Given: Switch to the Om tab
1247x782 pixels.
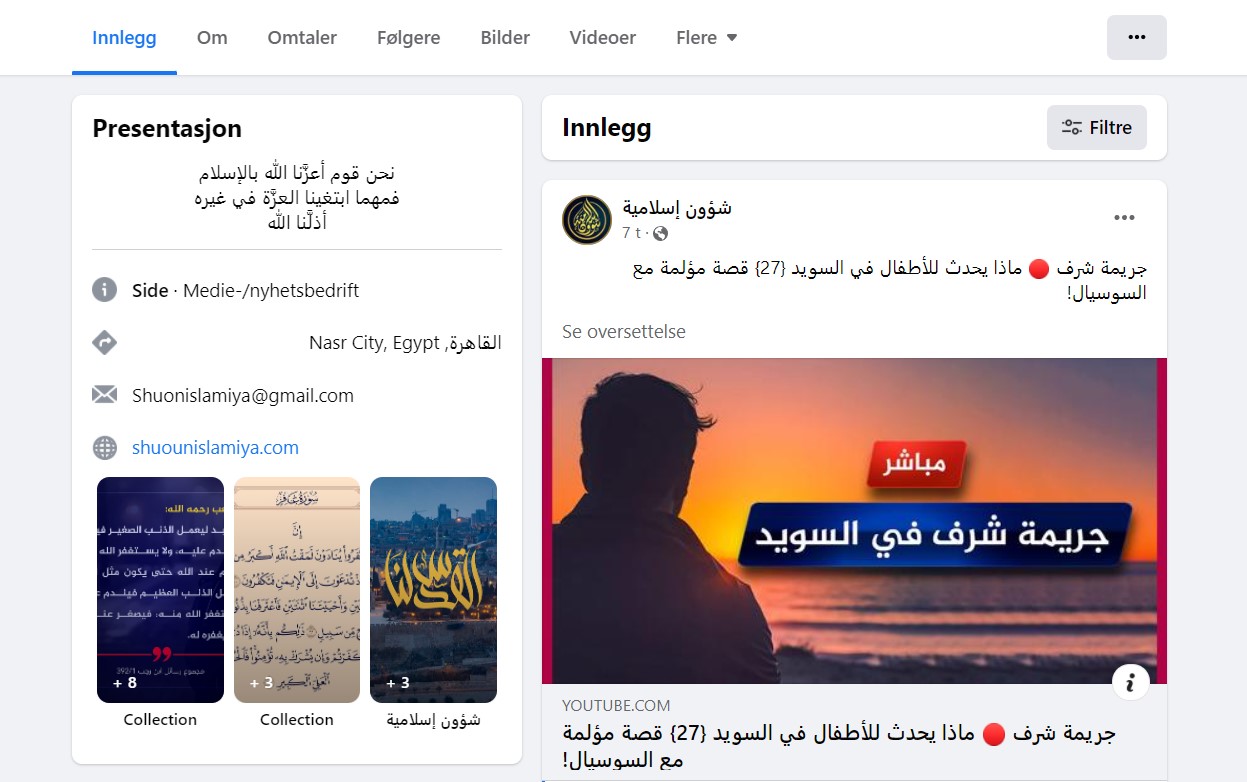Looking at the screenshot, I should (212, 38).
